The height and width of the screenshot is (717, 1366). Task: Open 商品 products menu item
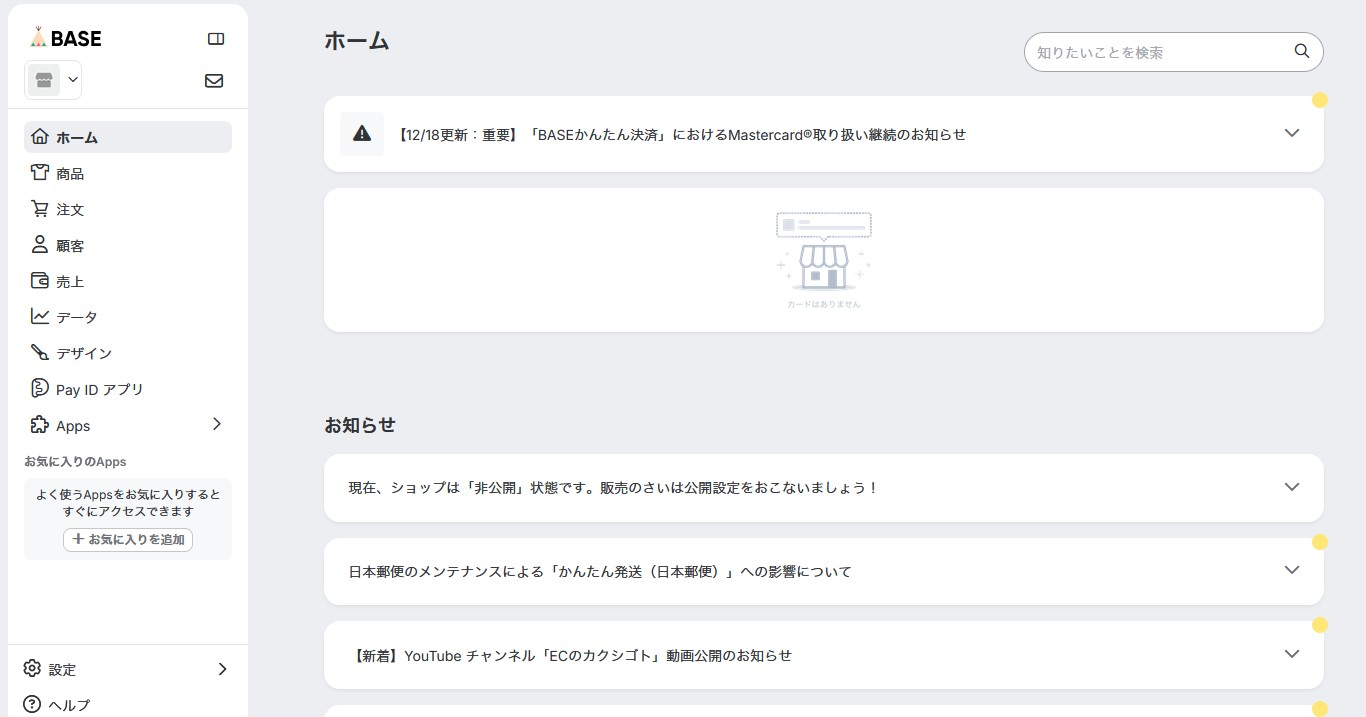(70, 173)
